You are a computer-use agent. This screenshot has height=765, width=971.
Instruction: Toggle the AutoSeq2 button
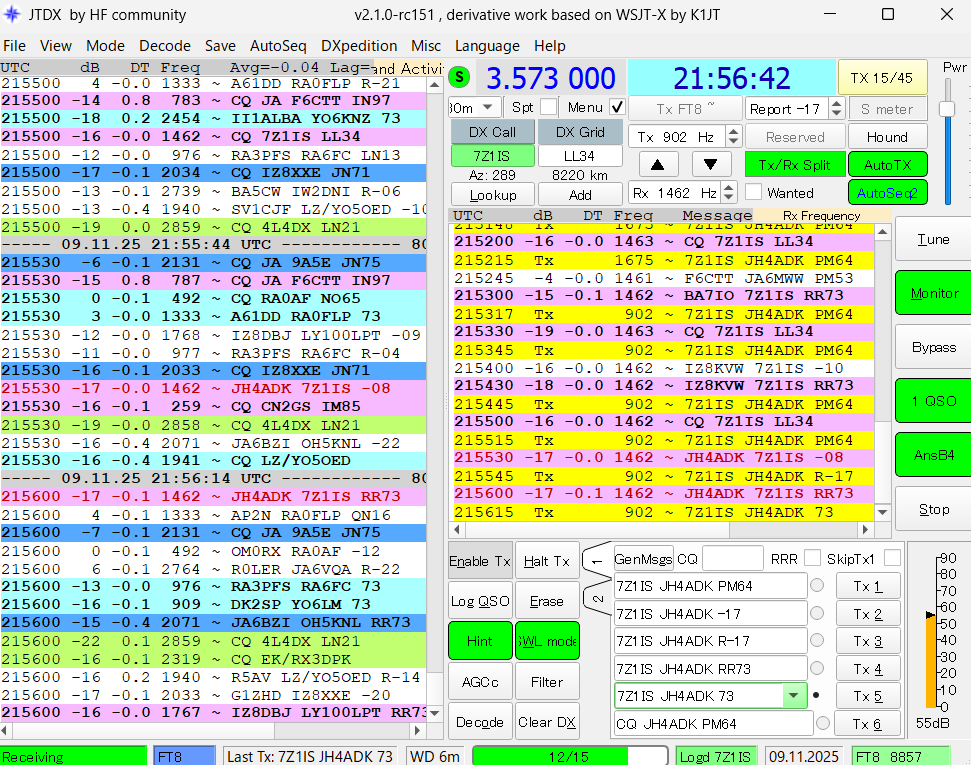point(887,192)
